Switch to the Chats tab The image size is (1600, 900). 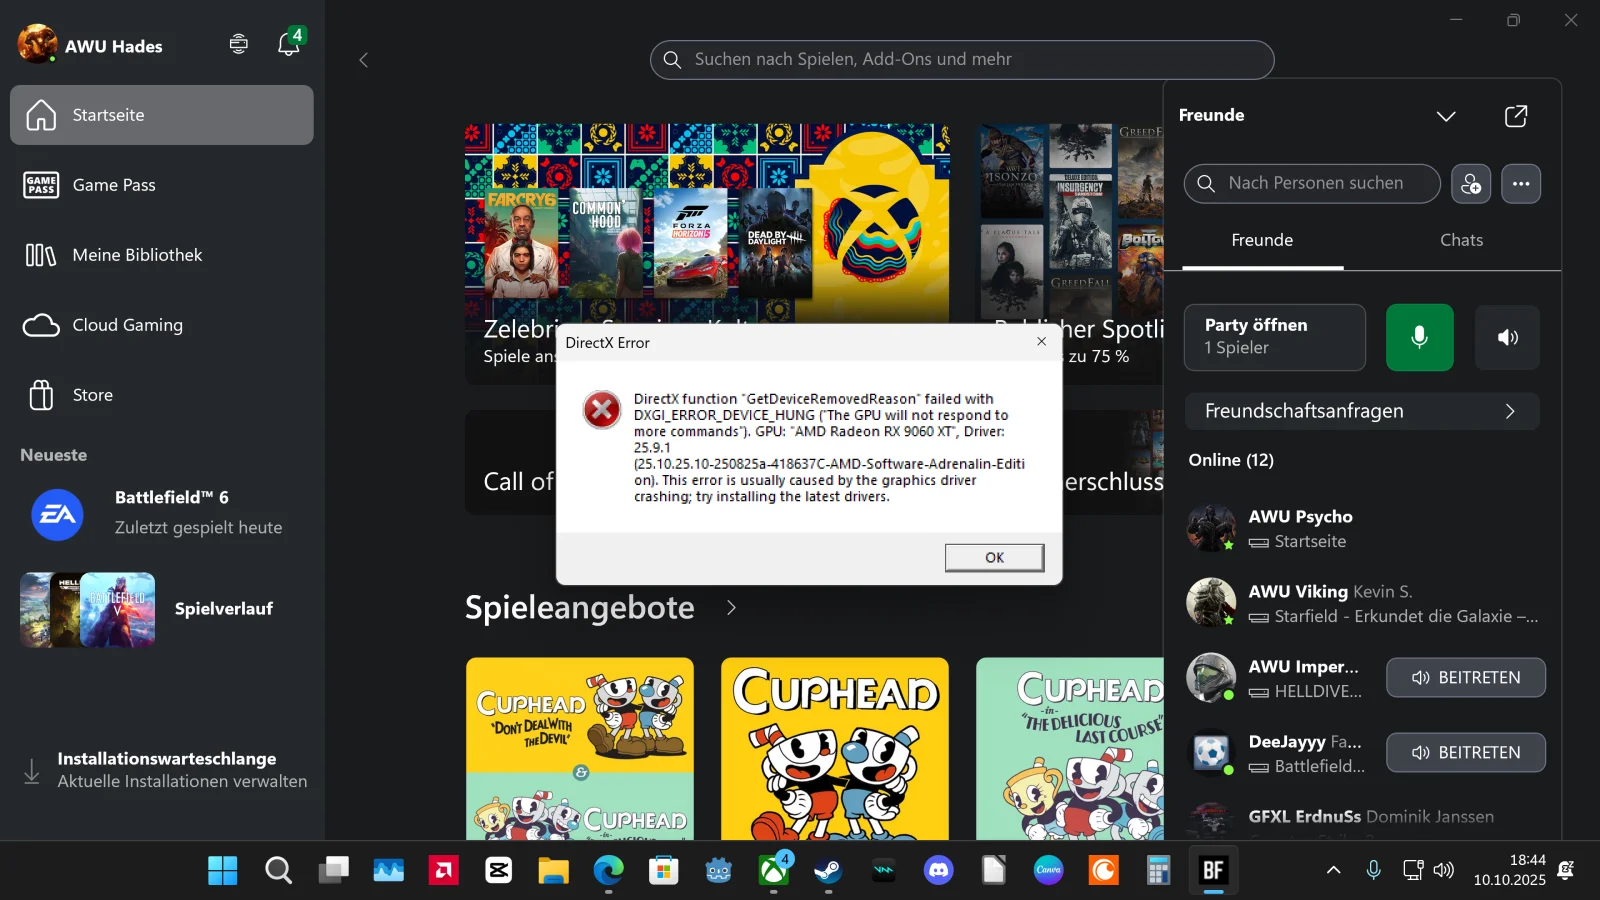[x=1461, y=241]
